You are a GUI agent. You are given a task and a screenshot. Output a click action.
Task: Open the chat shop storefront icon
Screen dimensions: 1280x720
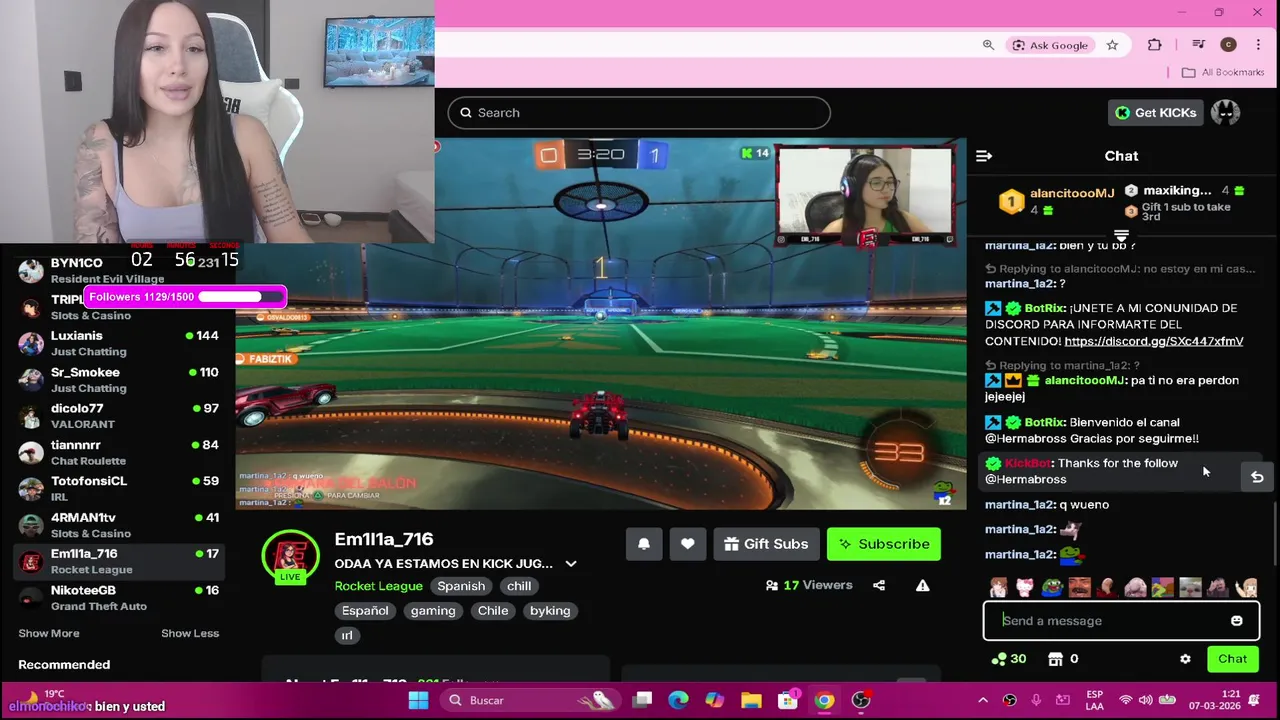(x=1055, y=659)
